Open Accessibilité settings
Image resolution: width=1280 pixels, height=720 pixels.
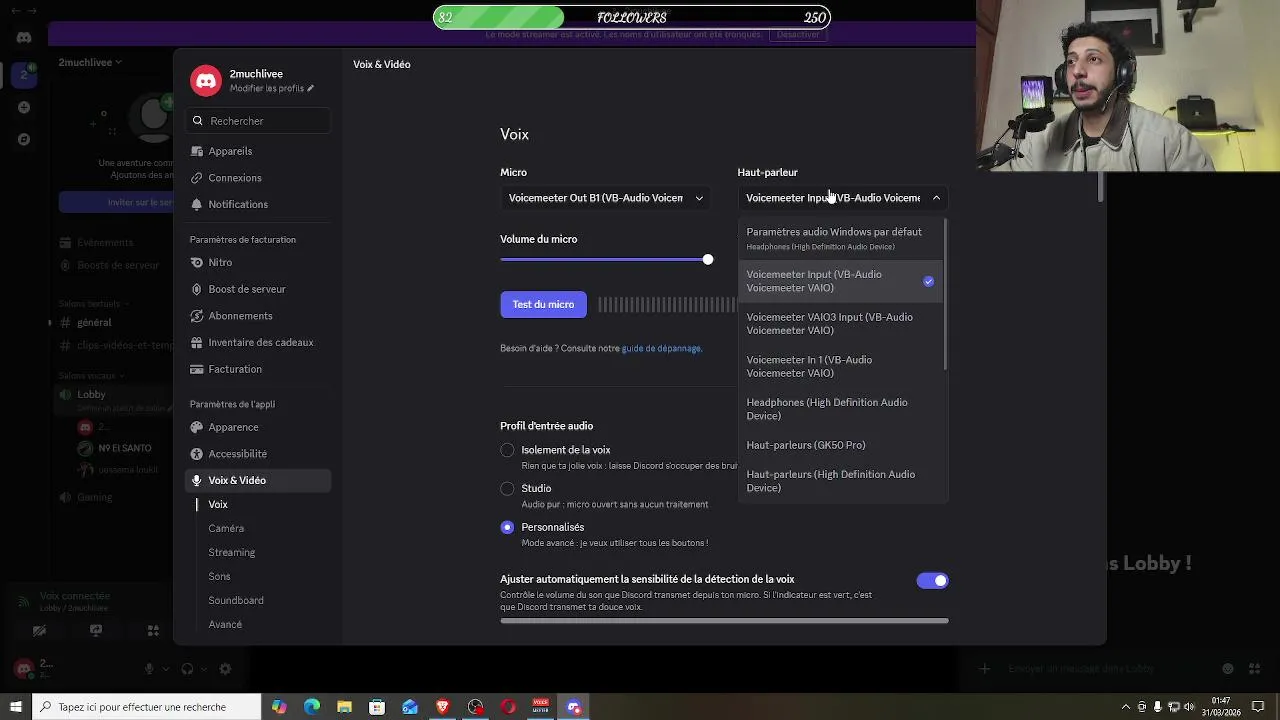click(258, 454)
